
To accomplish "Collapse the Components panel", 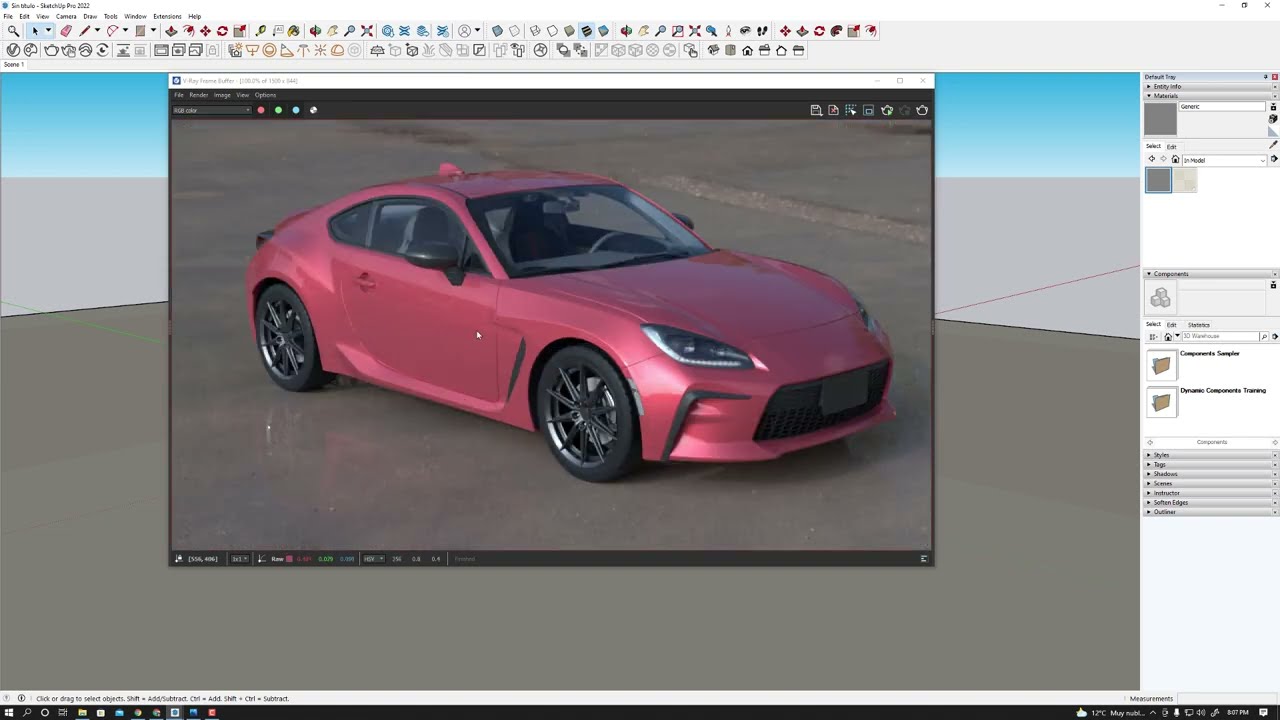I will (x=1211, y=274).
